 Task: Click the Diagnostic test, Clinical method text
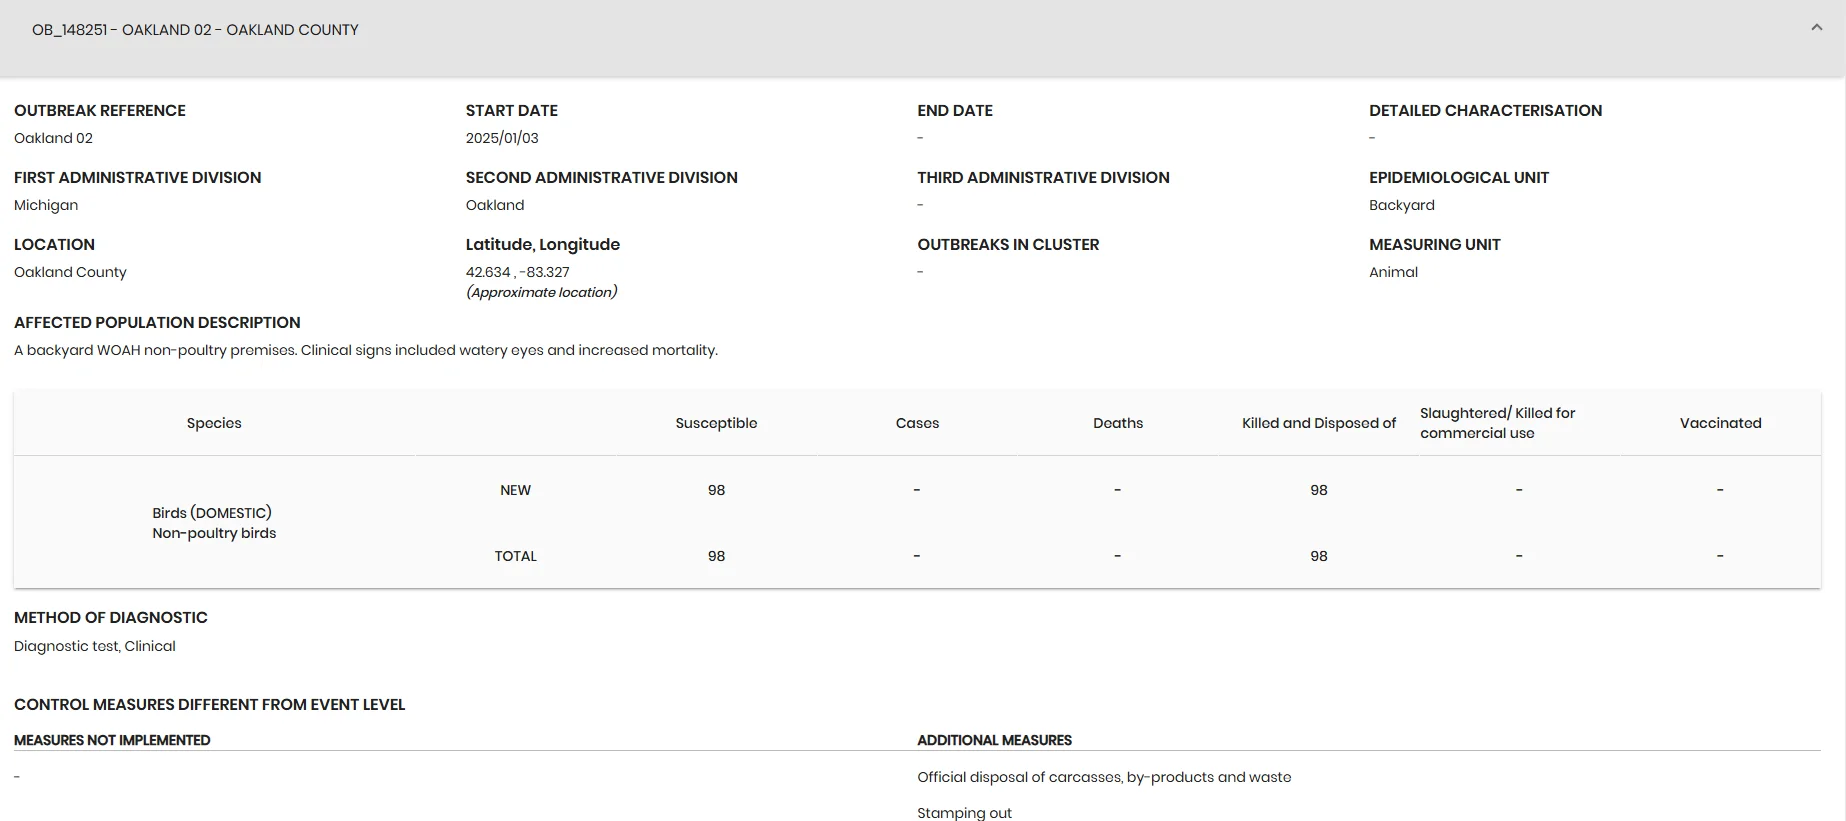pyautogui.click(x=95, y=646)
